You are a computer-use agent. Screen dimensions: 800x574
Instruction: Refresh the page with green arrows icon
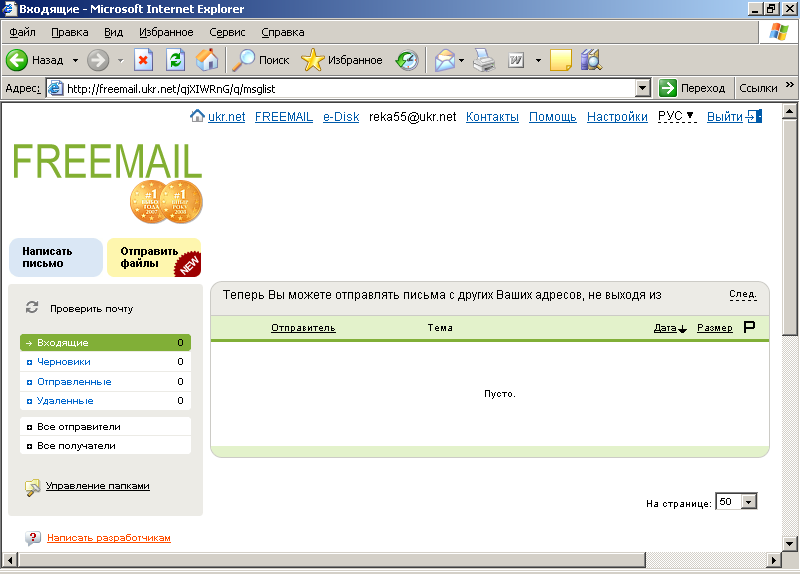click(175, 60)
